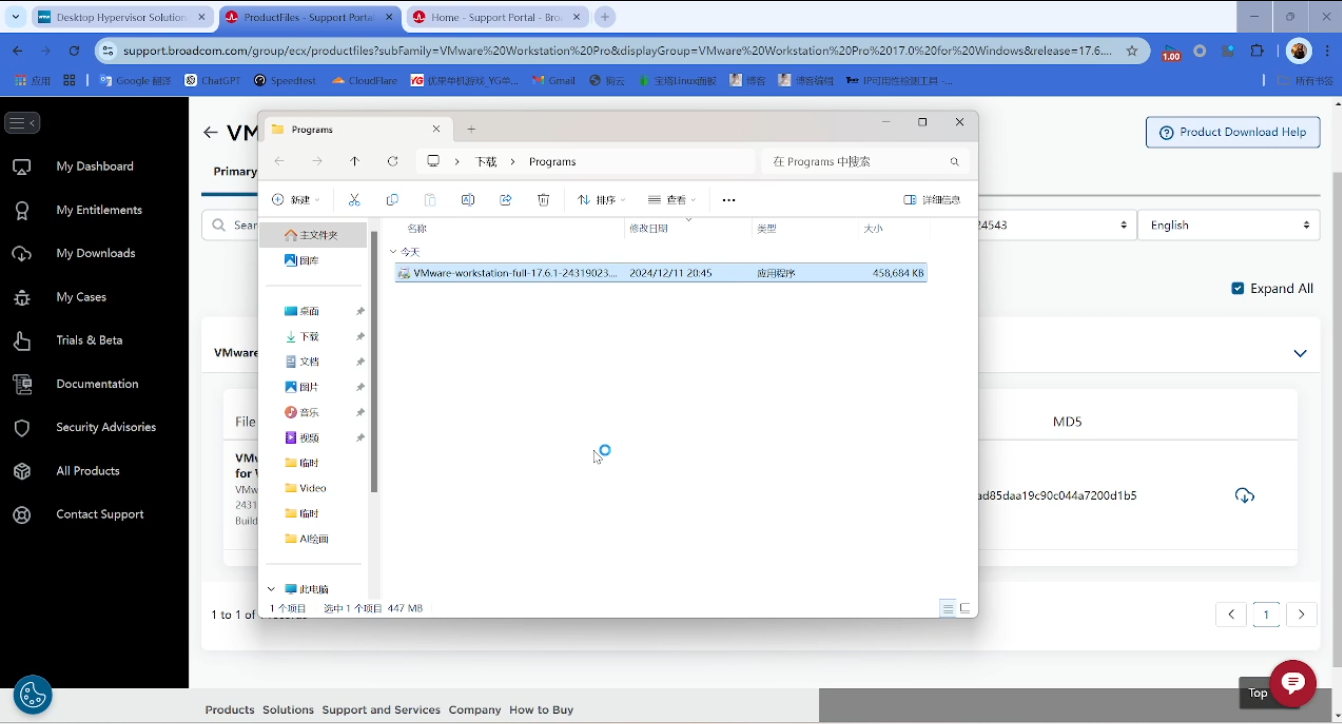The width and height of the screenshot is (1342, 724).
Task: Open cookie settings icon at bottom left
Action: click(x=33, y=694)
